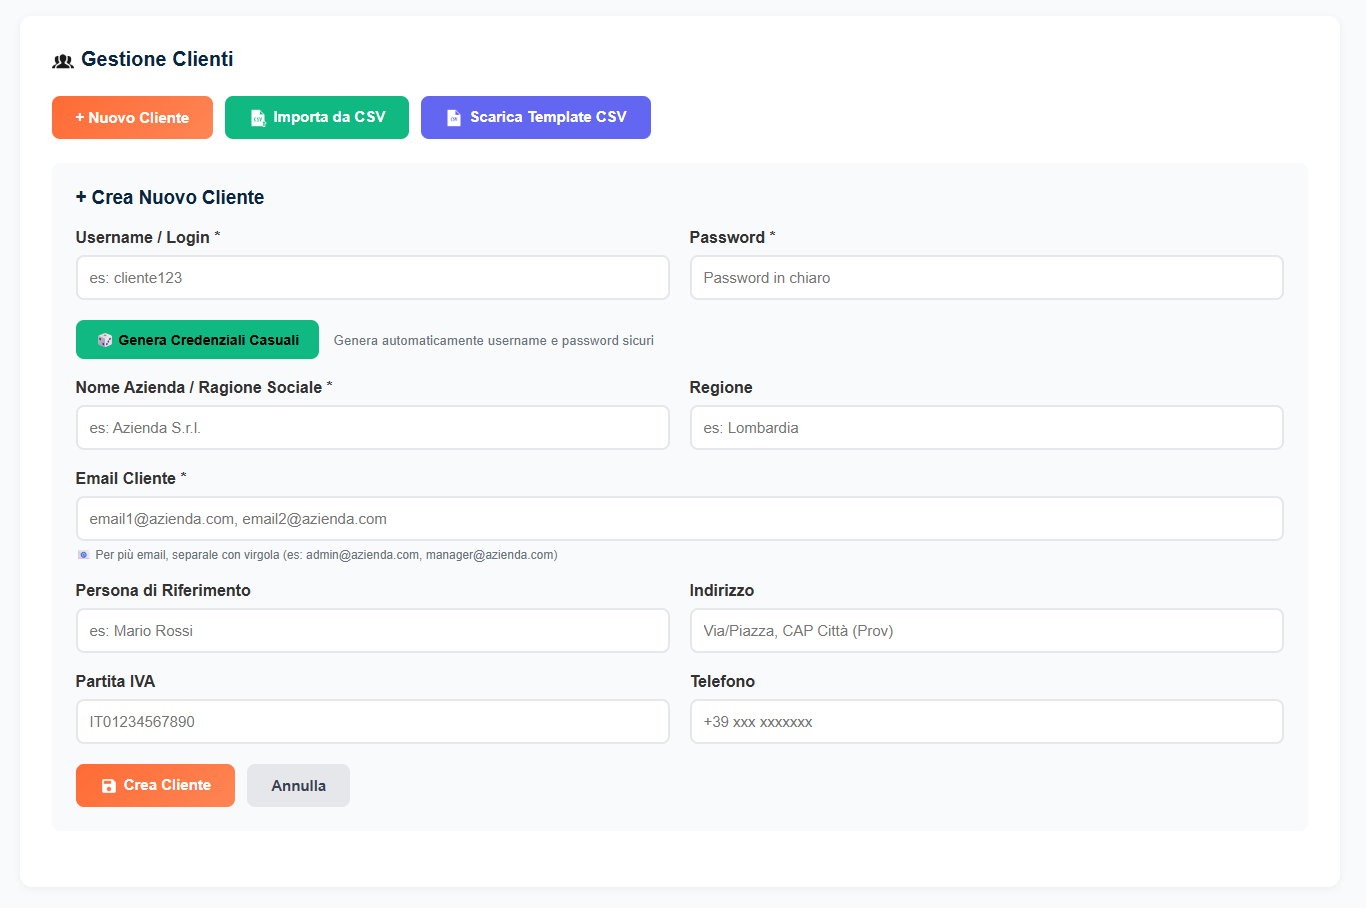Submit with the Crea Cliente button
The image size is (1366, 908).
point(155,785)
